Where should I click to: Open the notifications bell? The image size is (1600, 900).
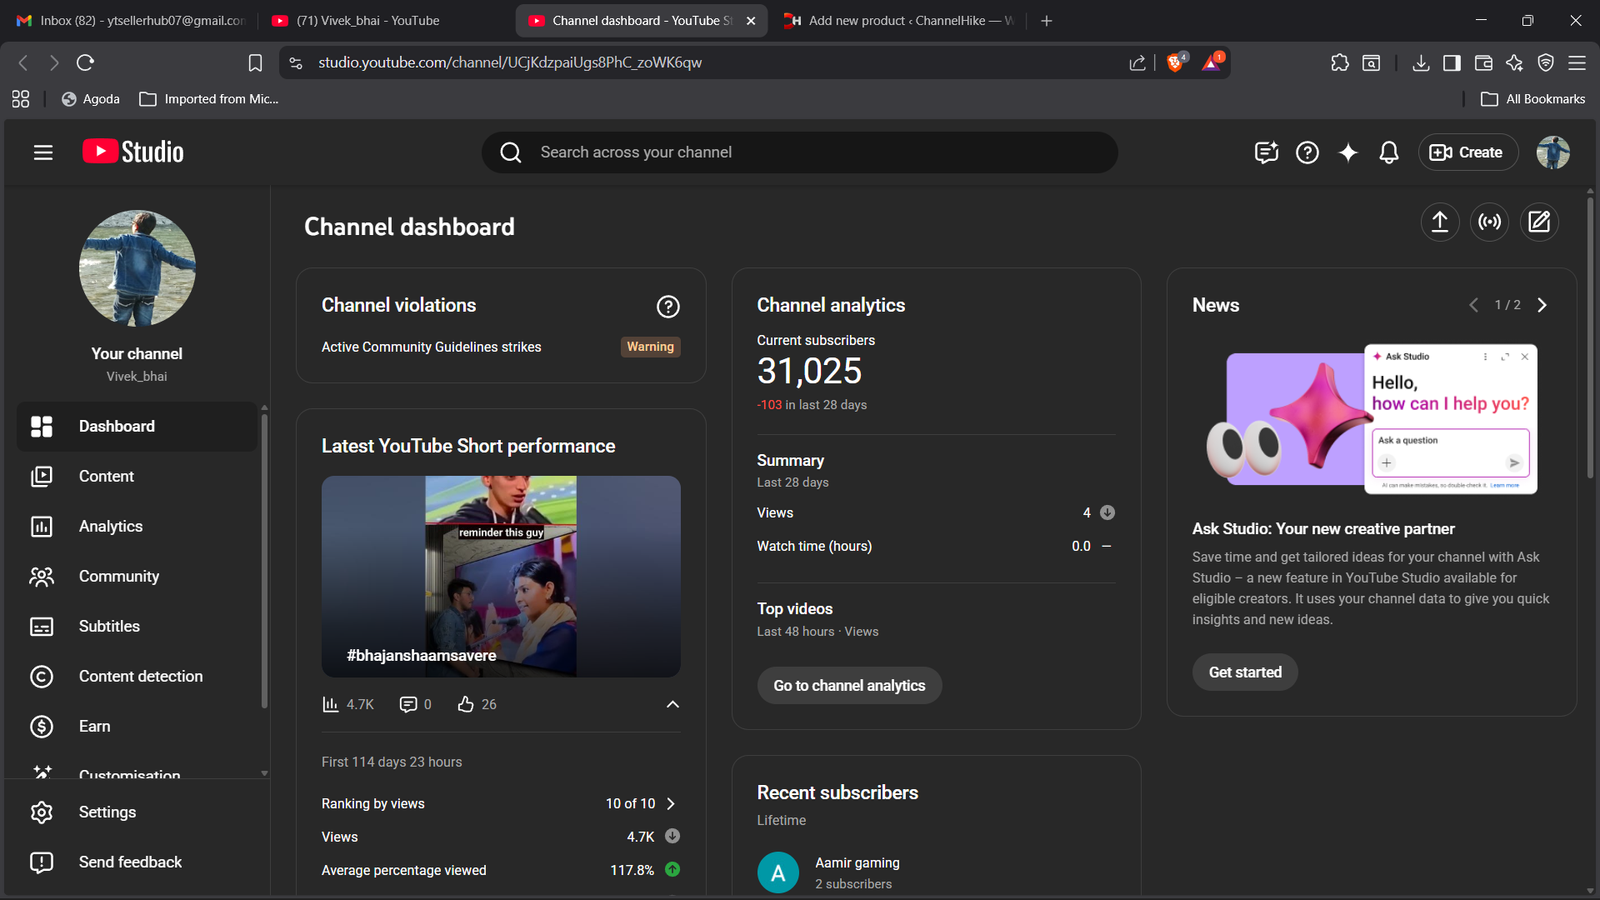click(1388, 152)
